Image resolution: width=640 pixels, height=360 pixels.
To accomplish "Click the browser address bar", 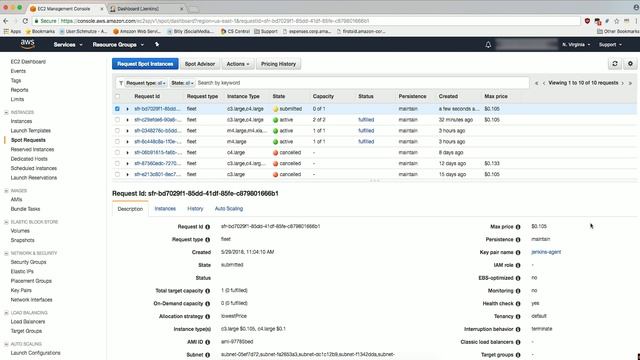I will click(x=306, y=21).
